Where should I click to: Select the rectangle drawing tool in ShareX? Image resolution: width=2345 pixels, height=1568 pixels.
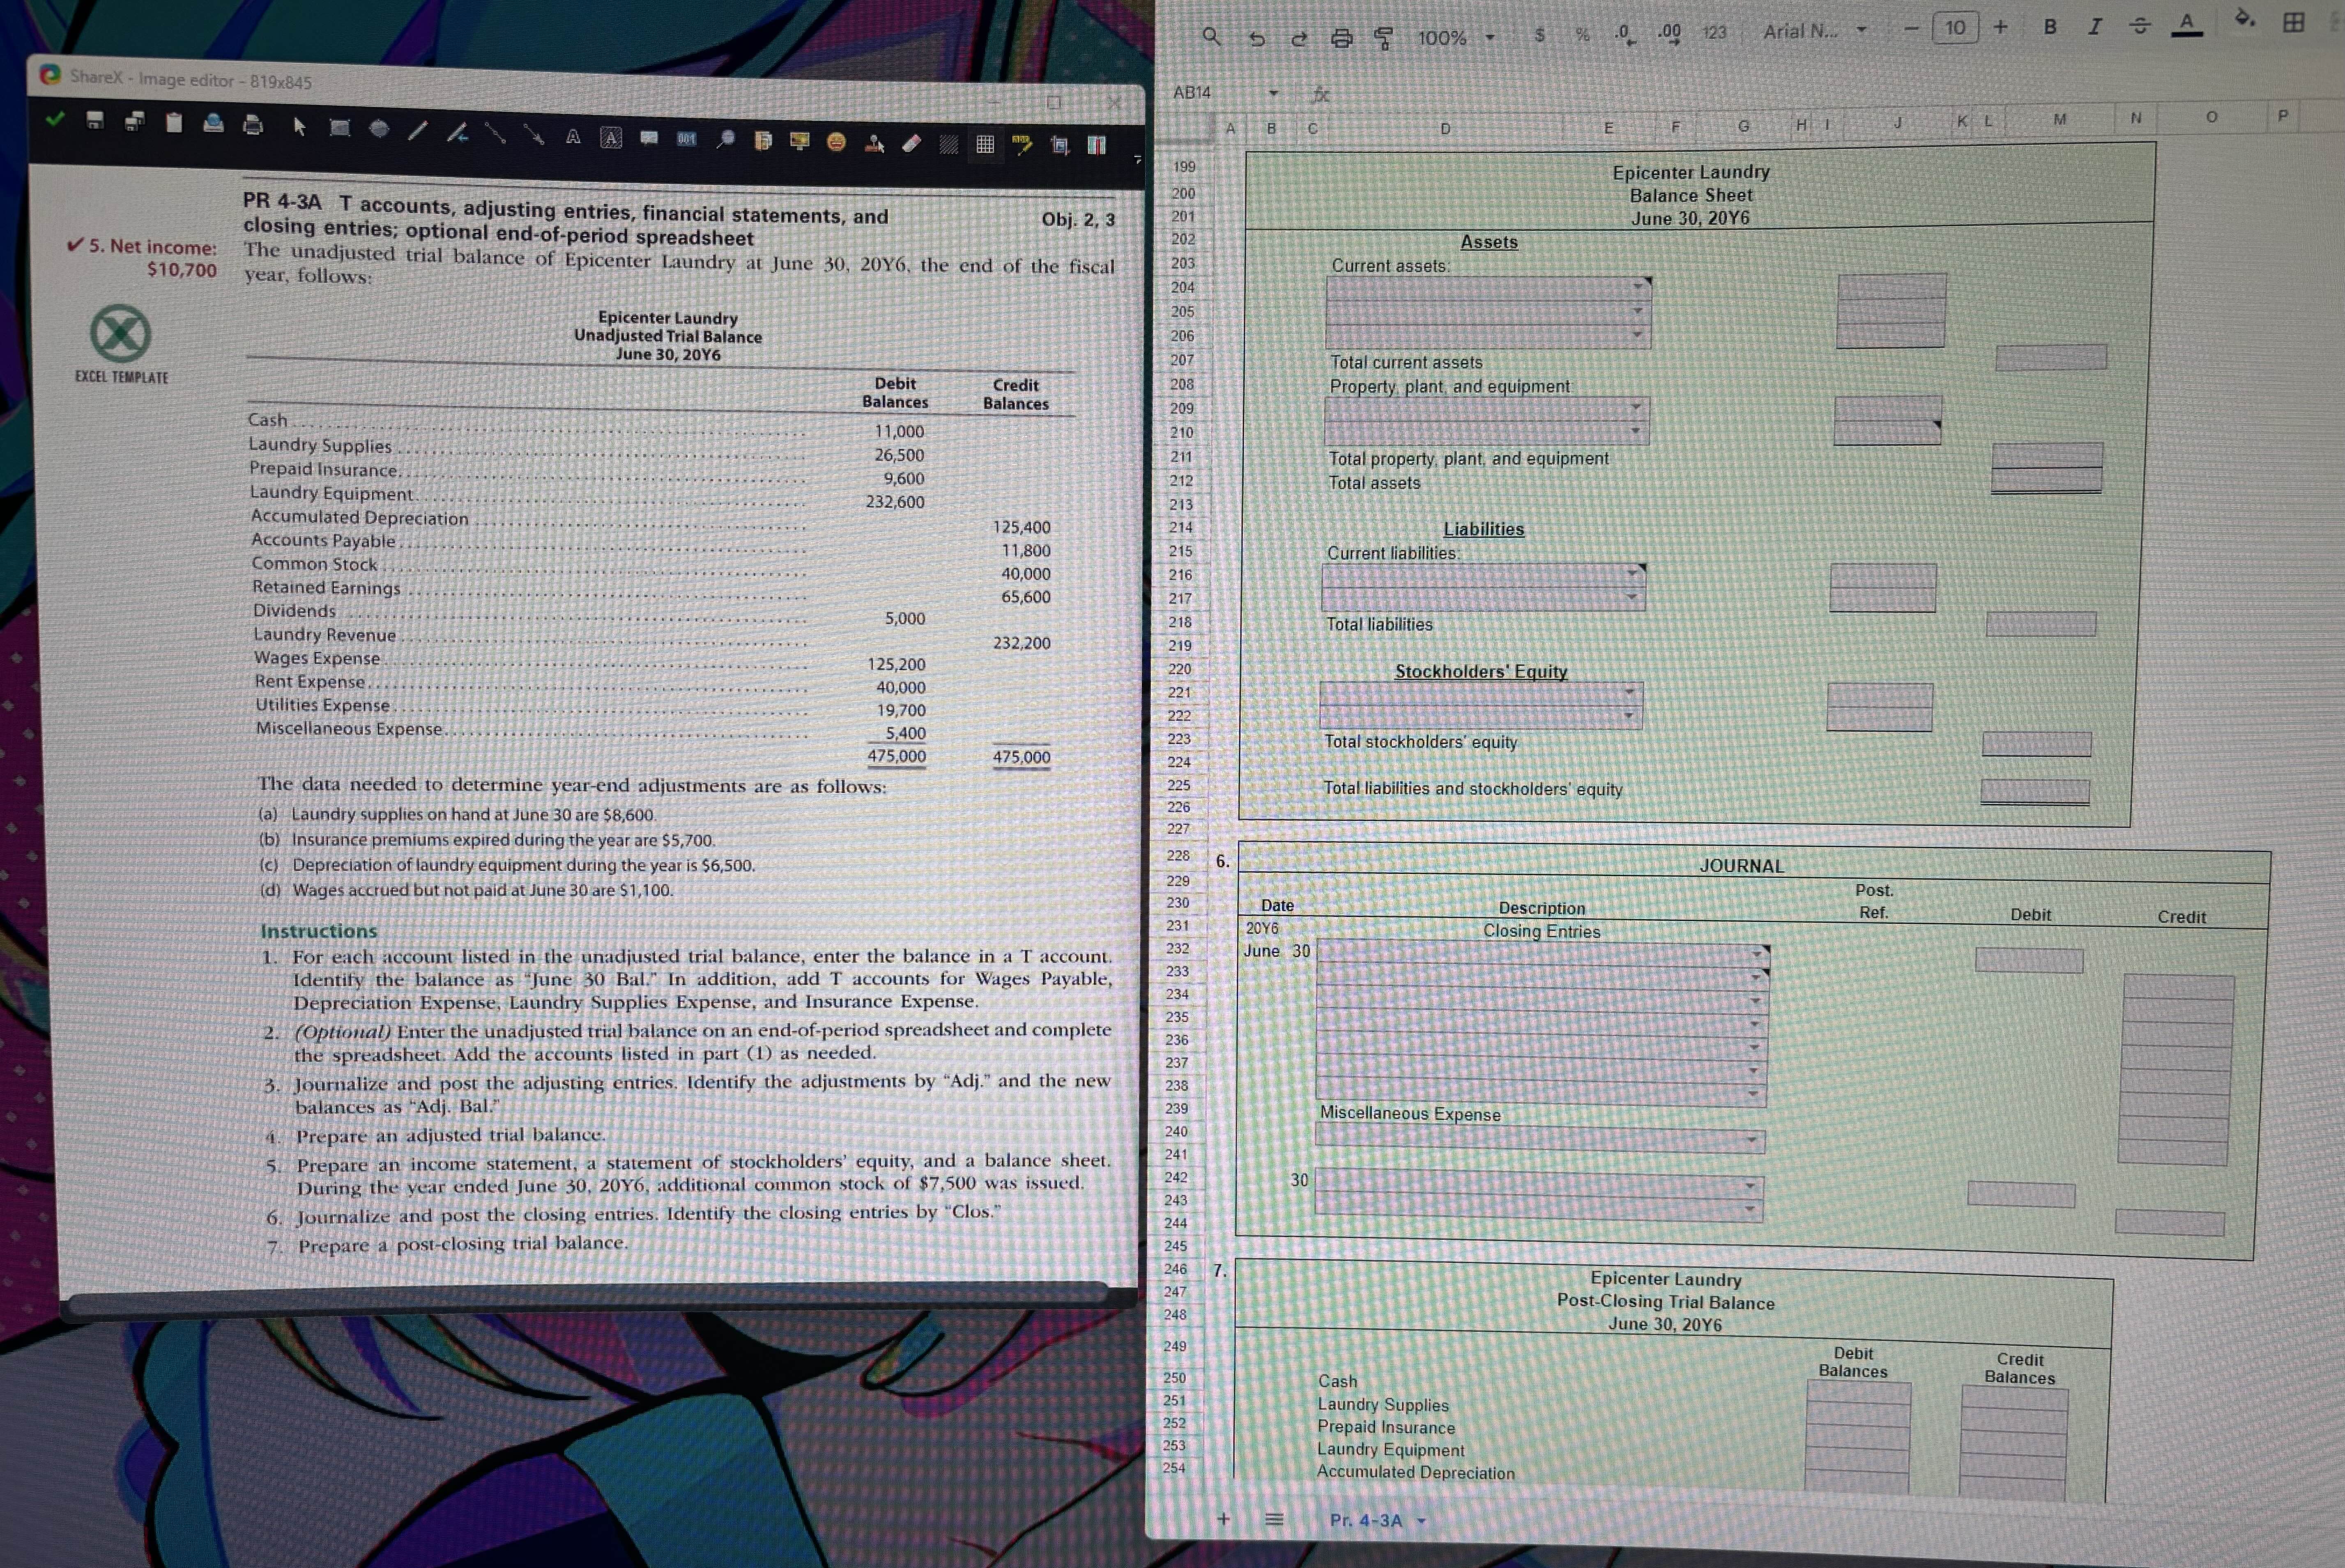(340, 128)
